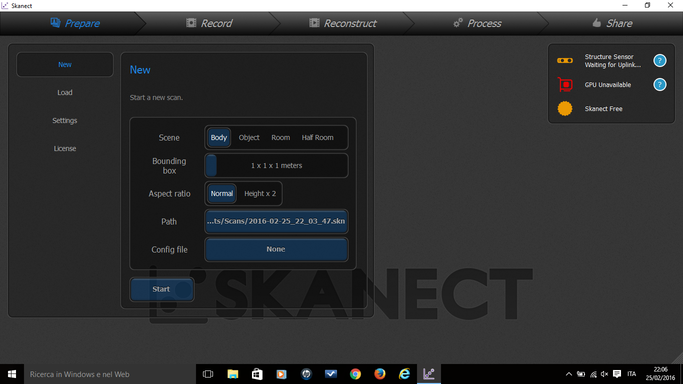
Task: Open Task View on the taskbar
Action: click(208, 374)
